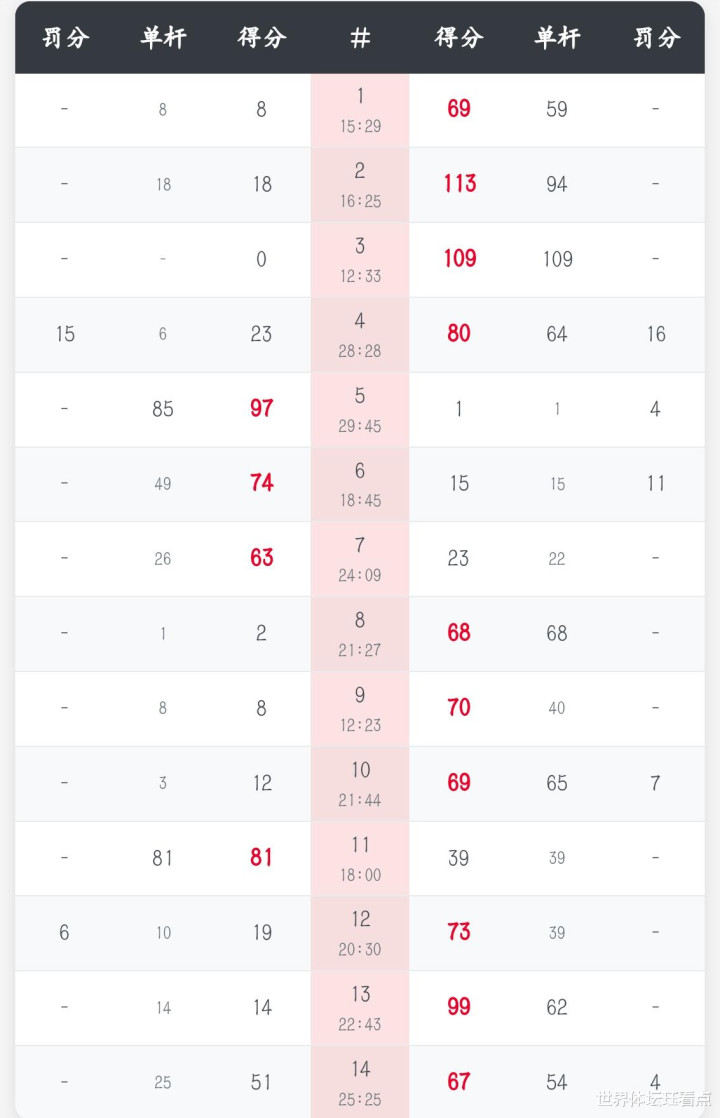
Task: Click the '#' frame number column header
Action: coord(360,38)
